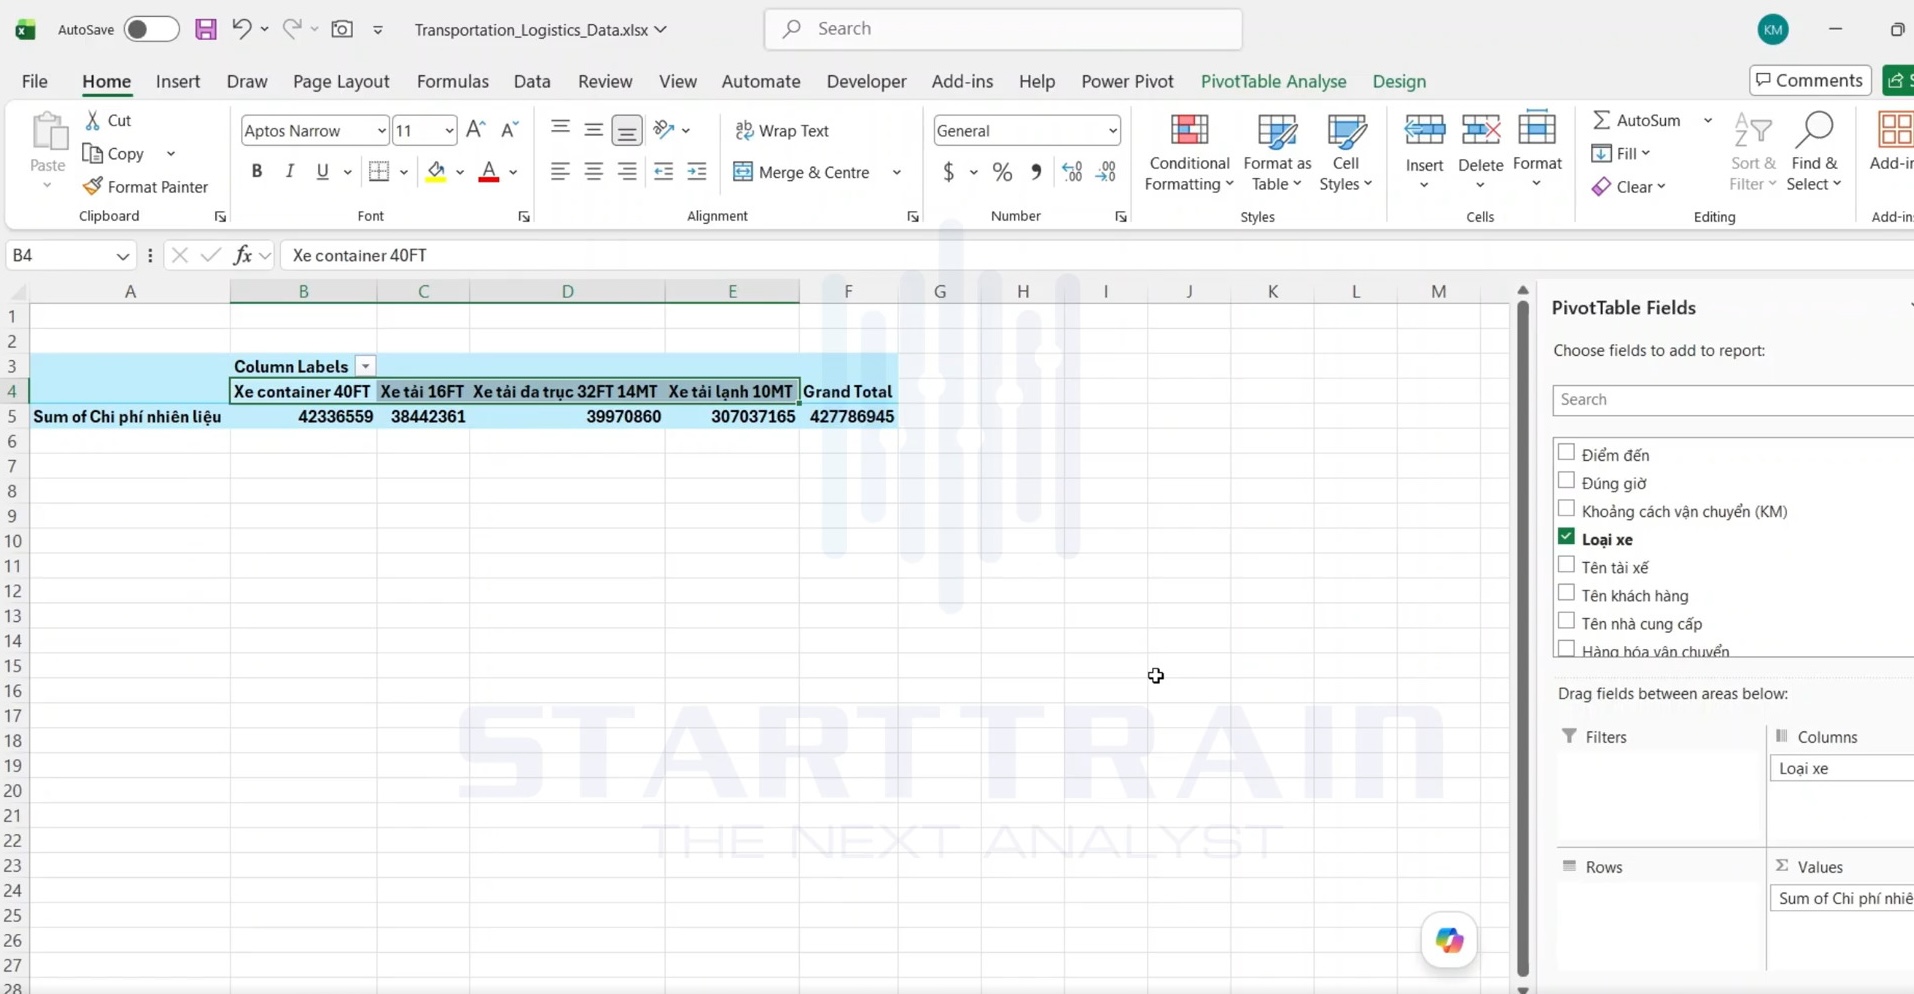Click the Delete cells icon
The image size is (1914, 994).
[x=1480, y=130]
